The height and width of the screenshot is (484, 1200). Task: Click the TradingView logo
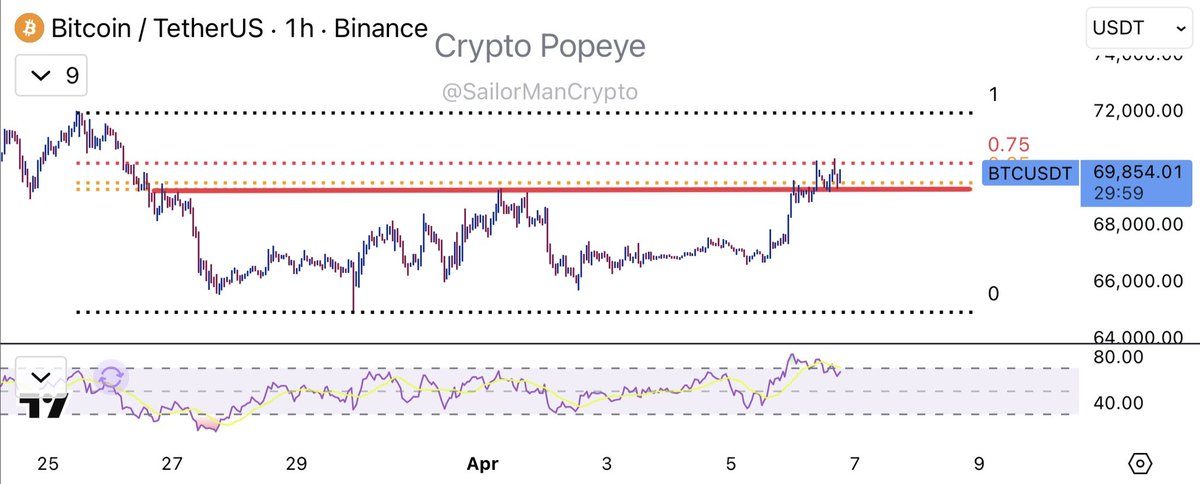pos(47,406)
